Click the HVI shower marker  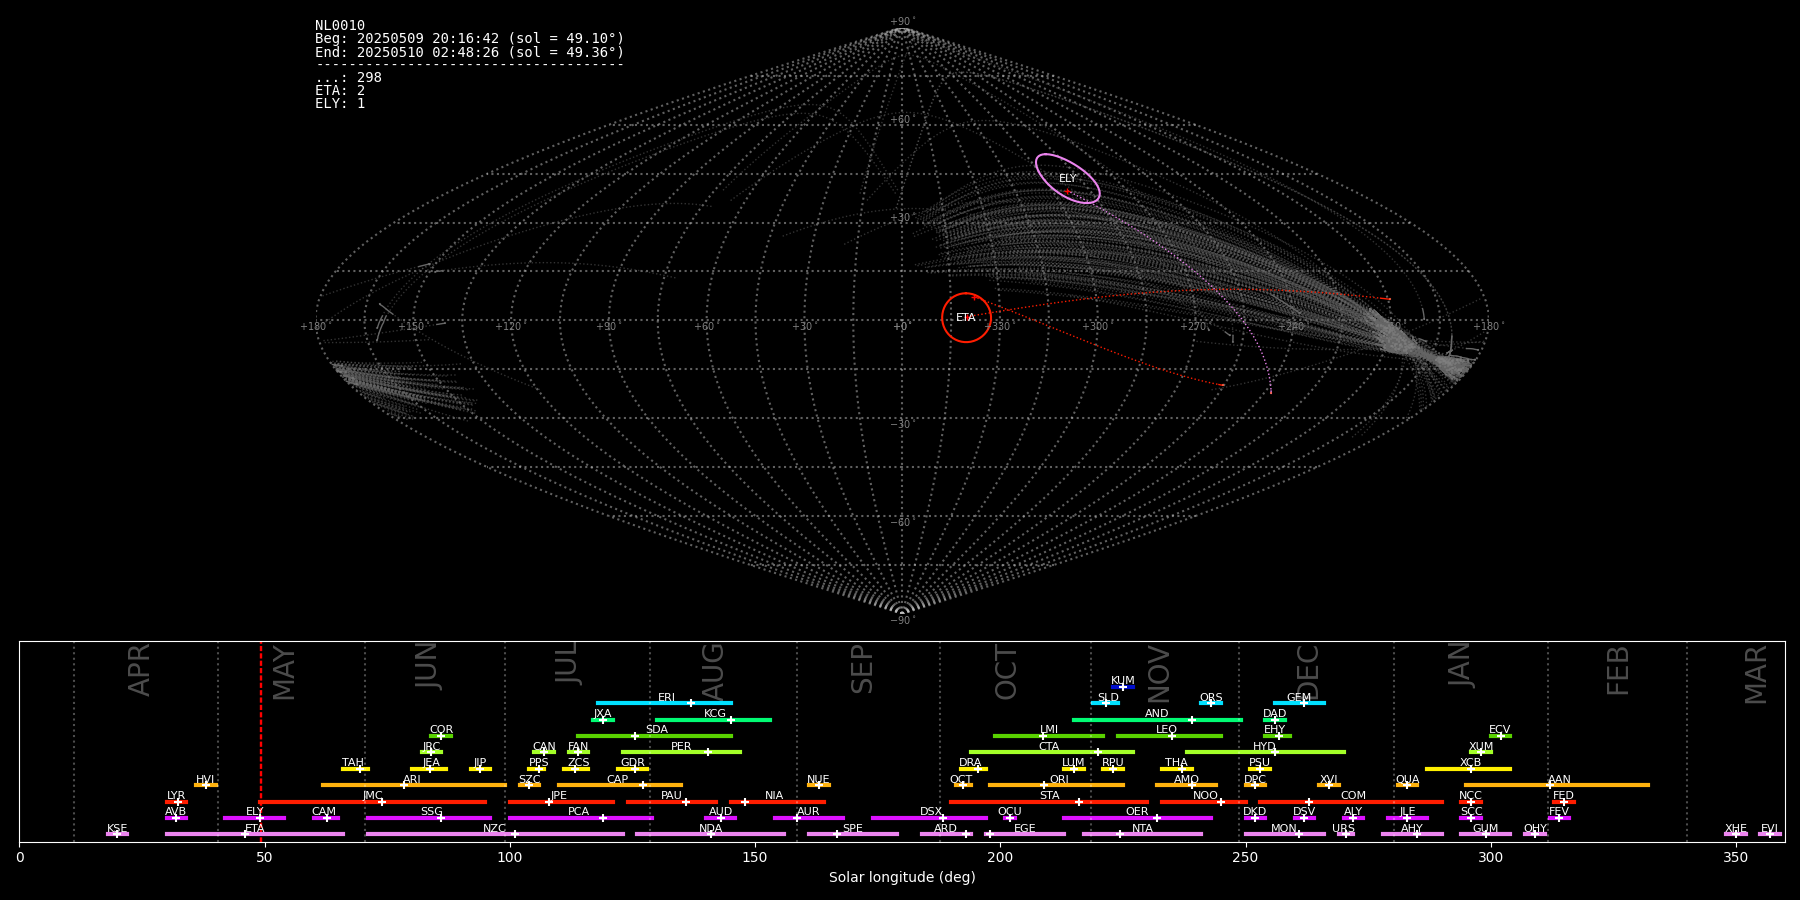[x=206, y=785]
